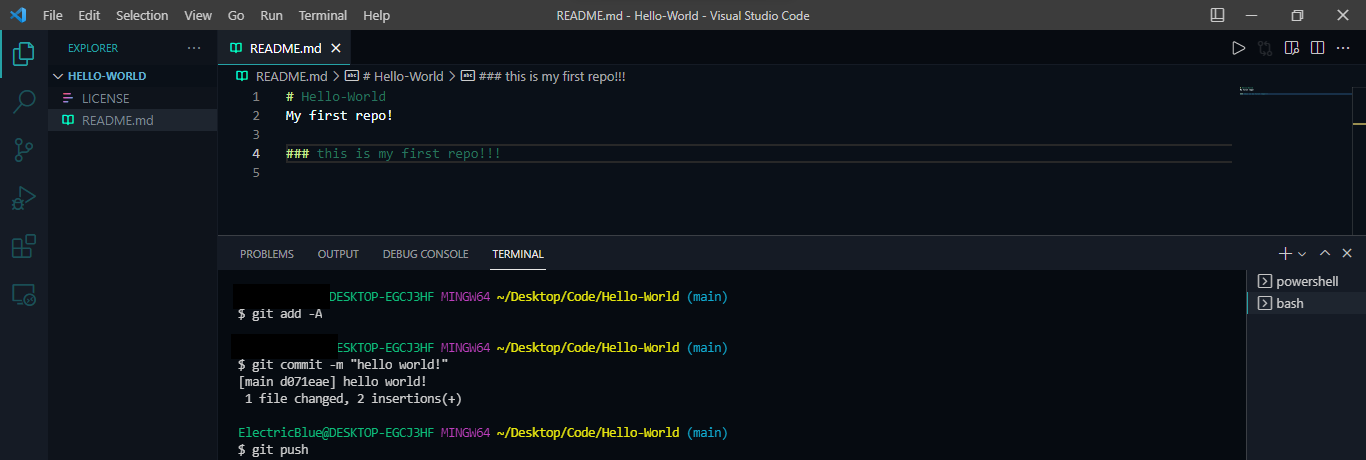Open the Extensions view
The width and height of the screenshot is (1366, 460).
point(23,246)
